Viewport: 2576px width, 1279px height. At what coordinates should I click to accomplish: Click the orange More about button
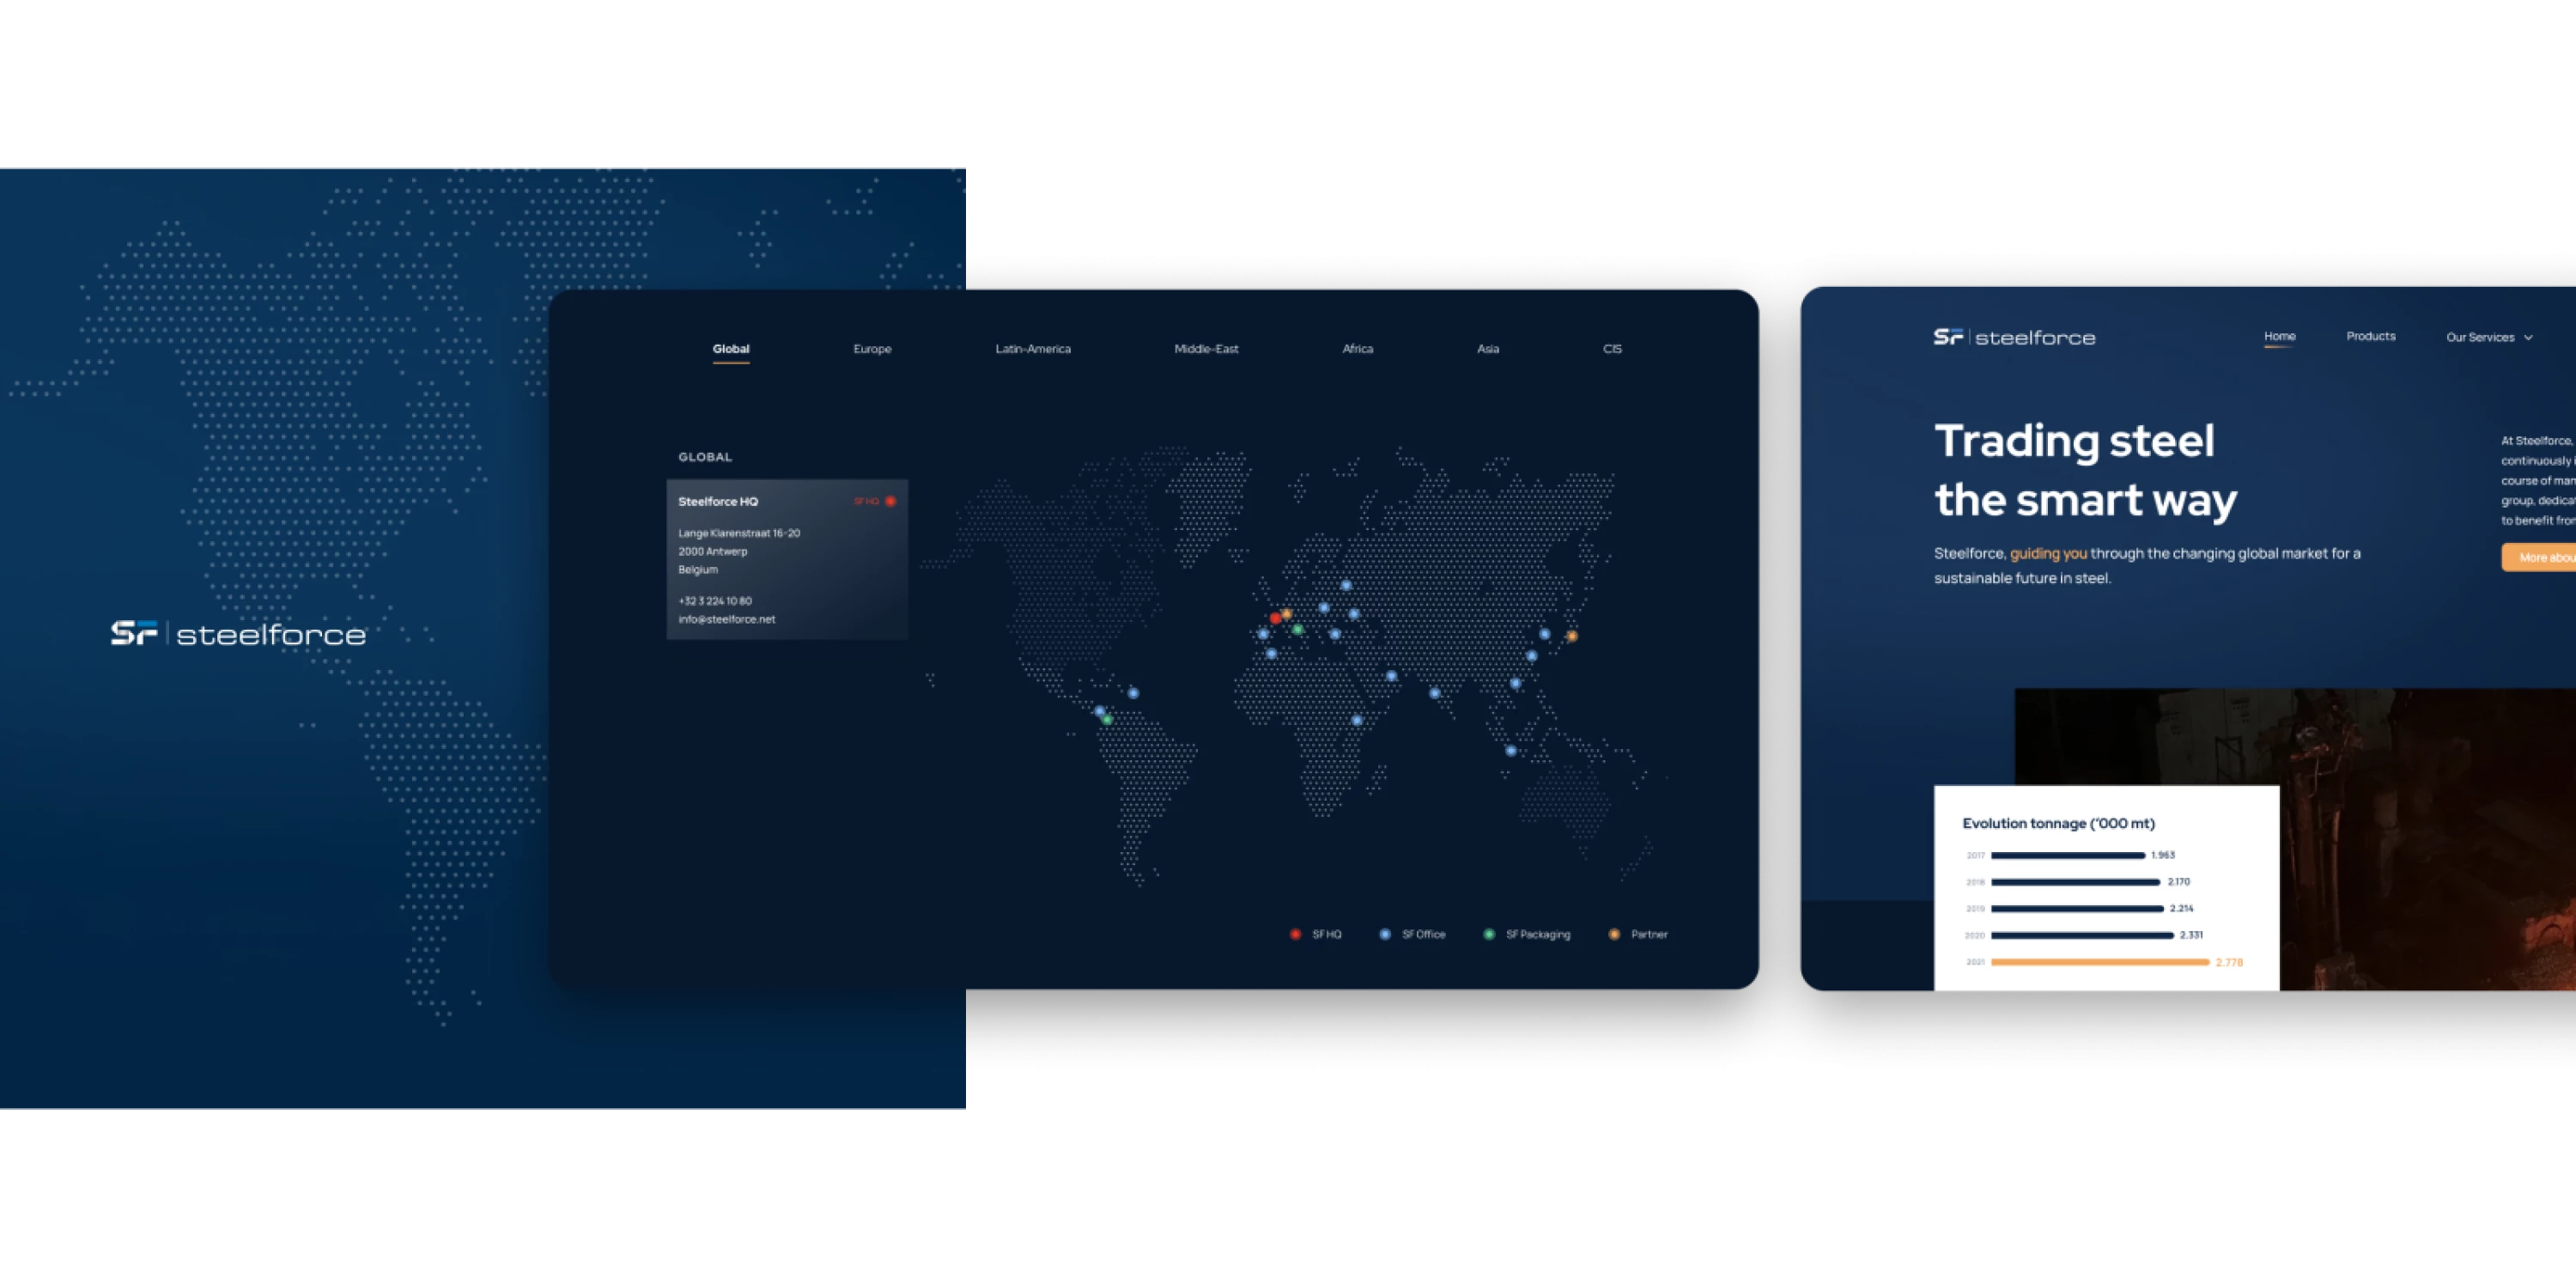pos(2539,557)
